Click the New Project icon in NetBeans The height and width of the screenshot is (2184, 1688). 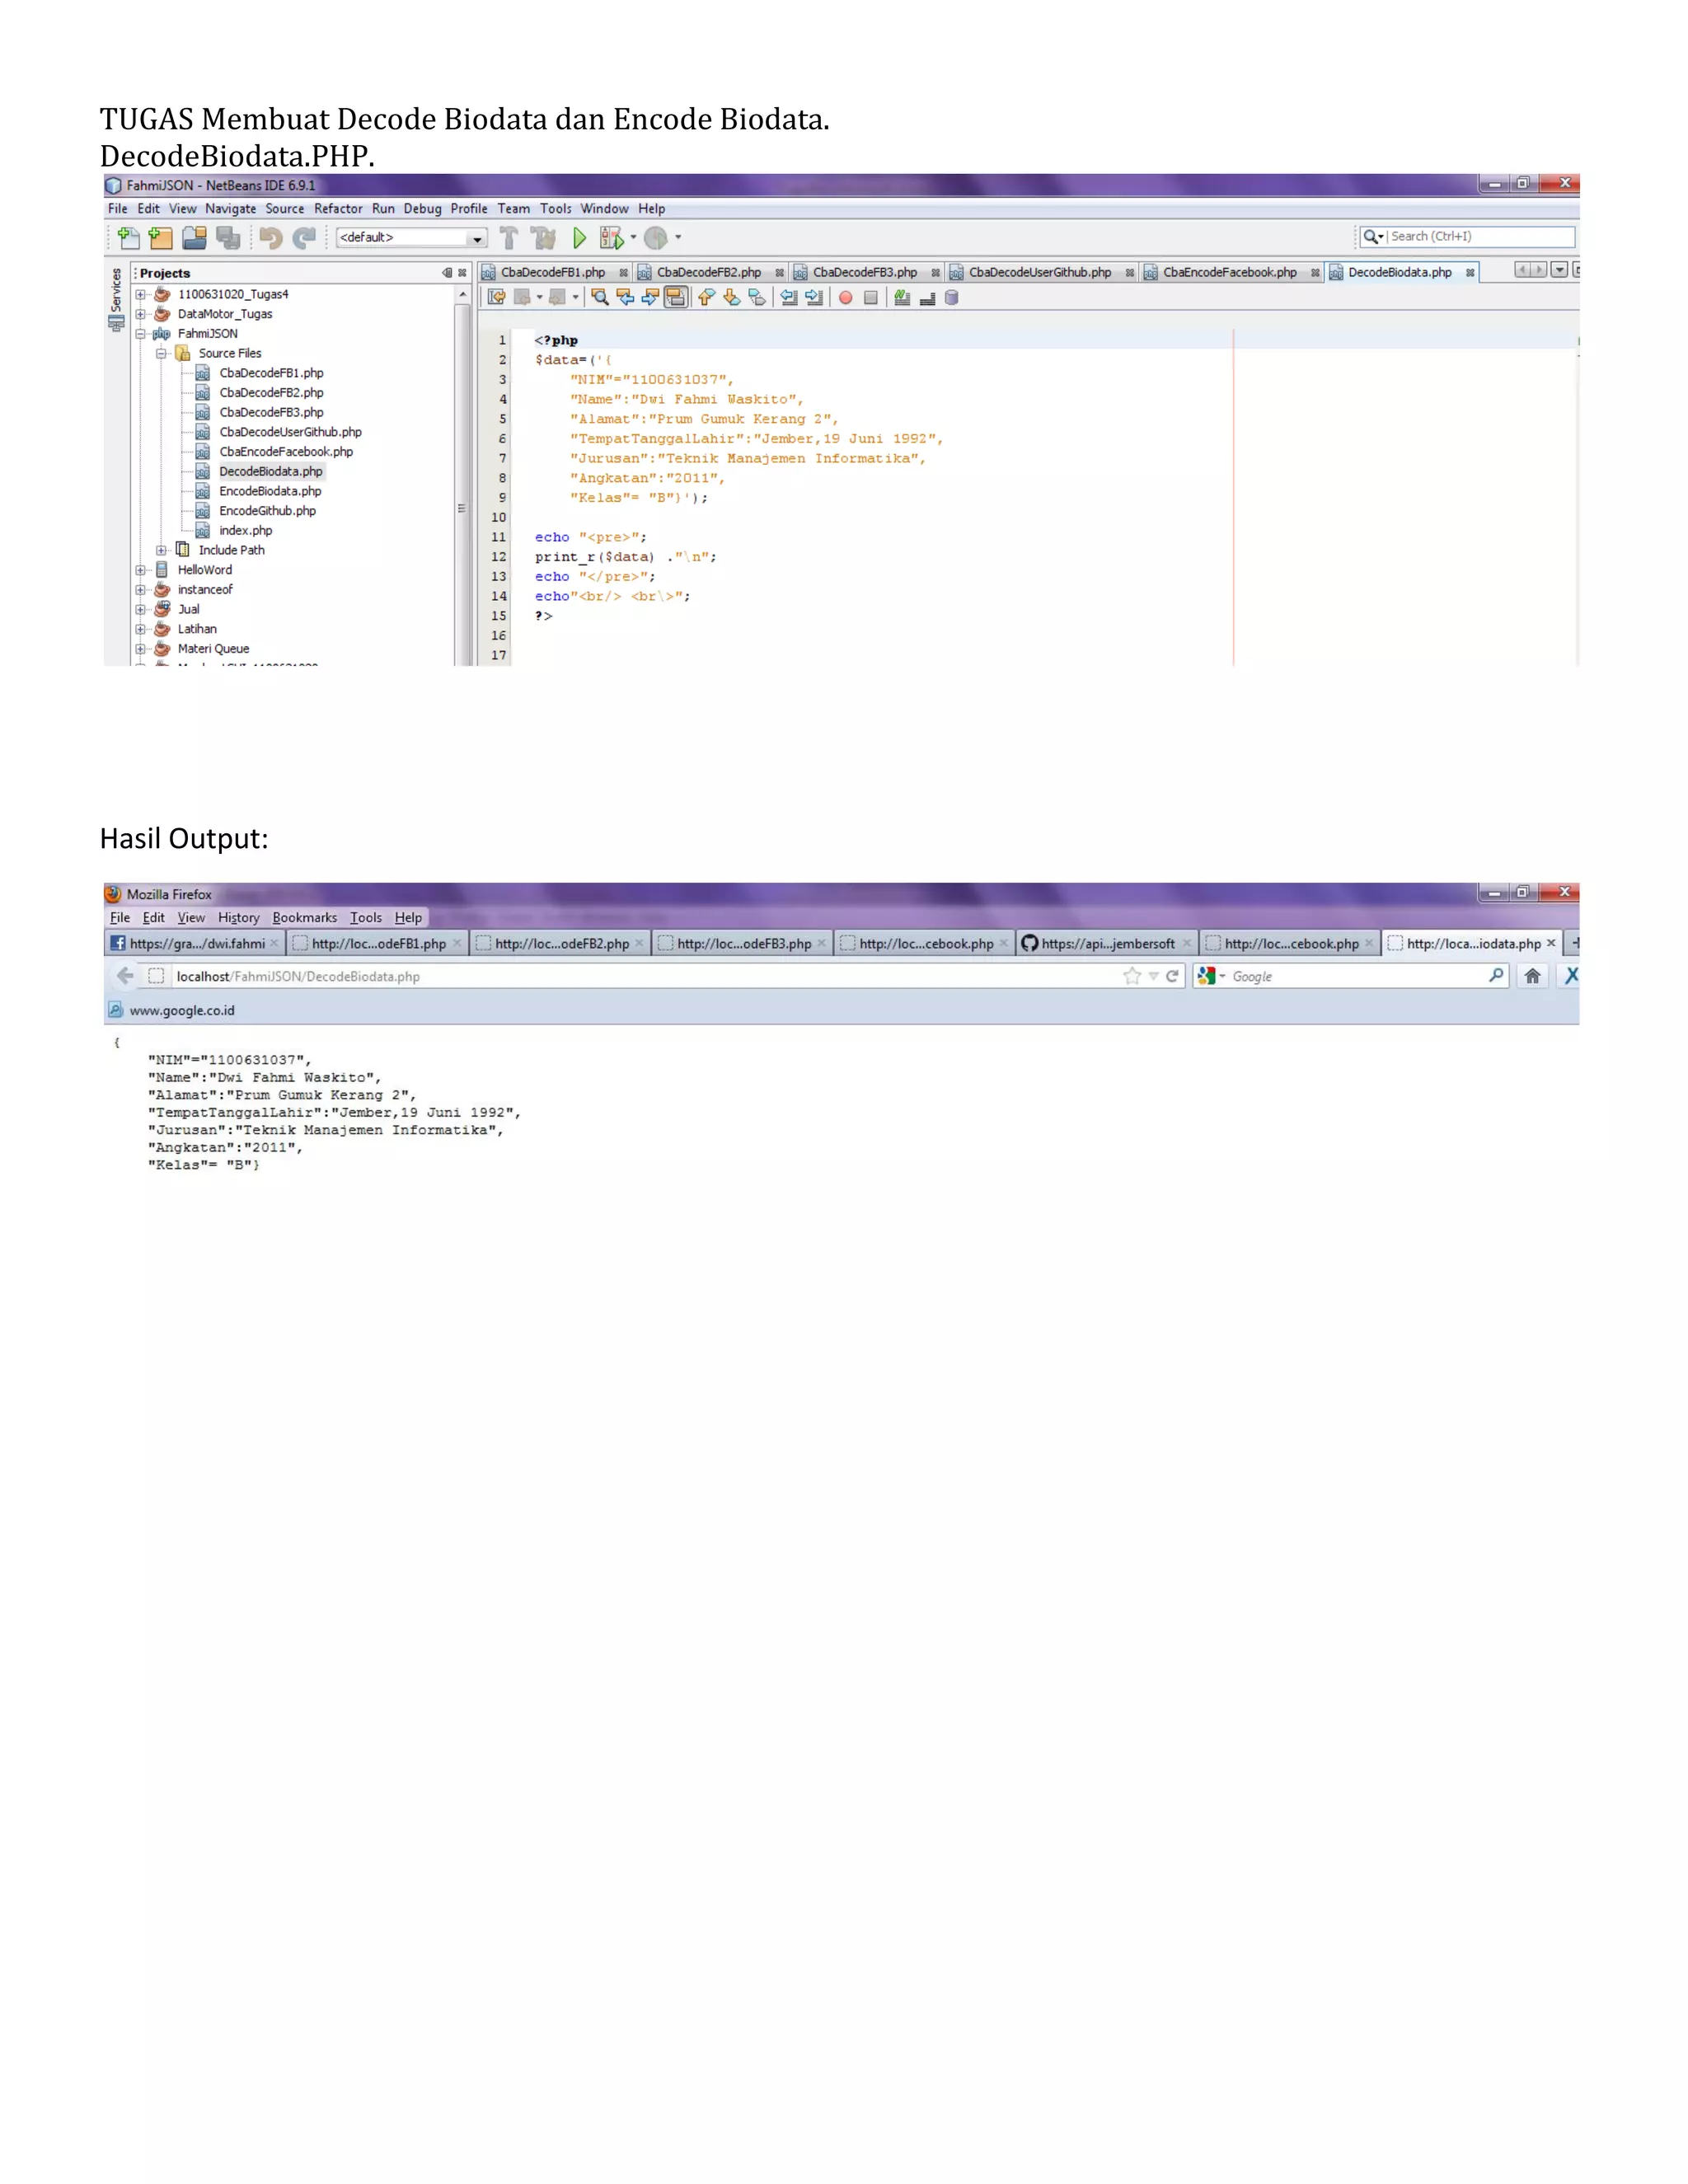click(160, 237)
